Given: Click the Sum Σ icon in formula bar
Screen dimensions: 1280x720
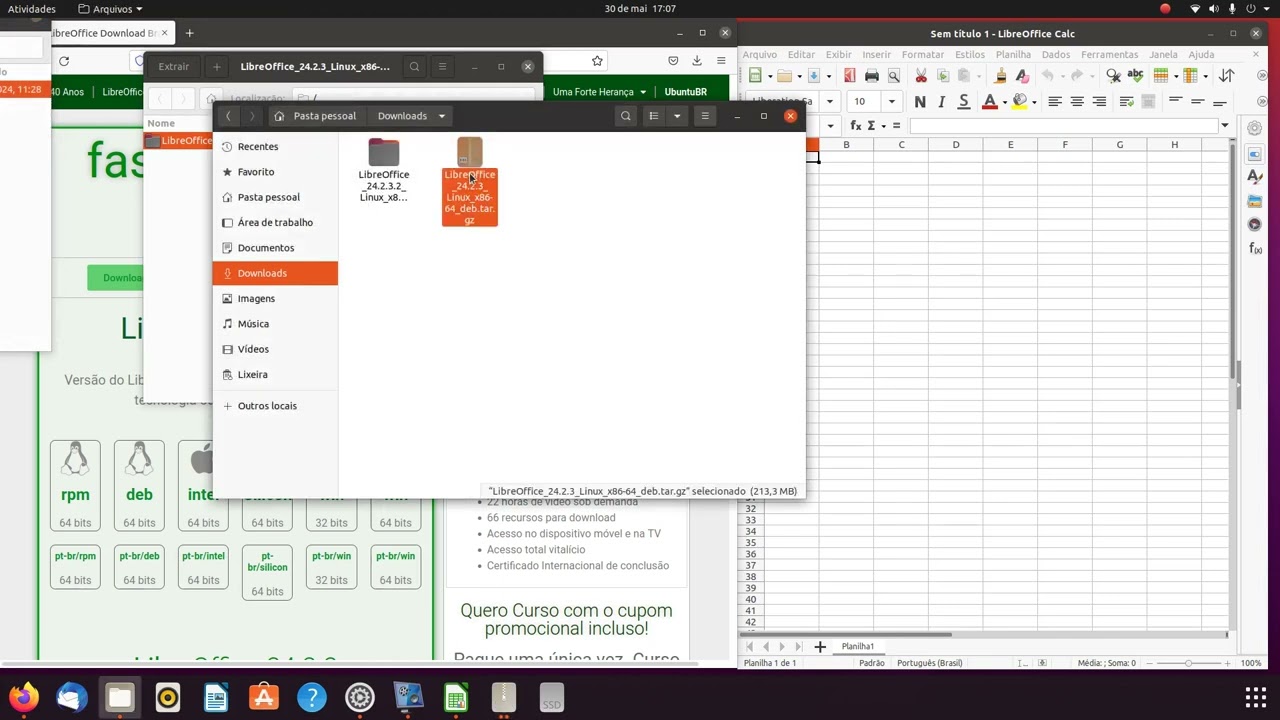Looking at the screenshot, I should coord(871,125).
